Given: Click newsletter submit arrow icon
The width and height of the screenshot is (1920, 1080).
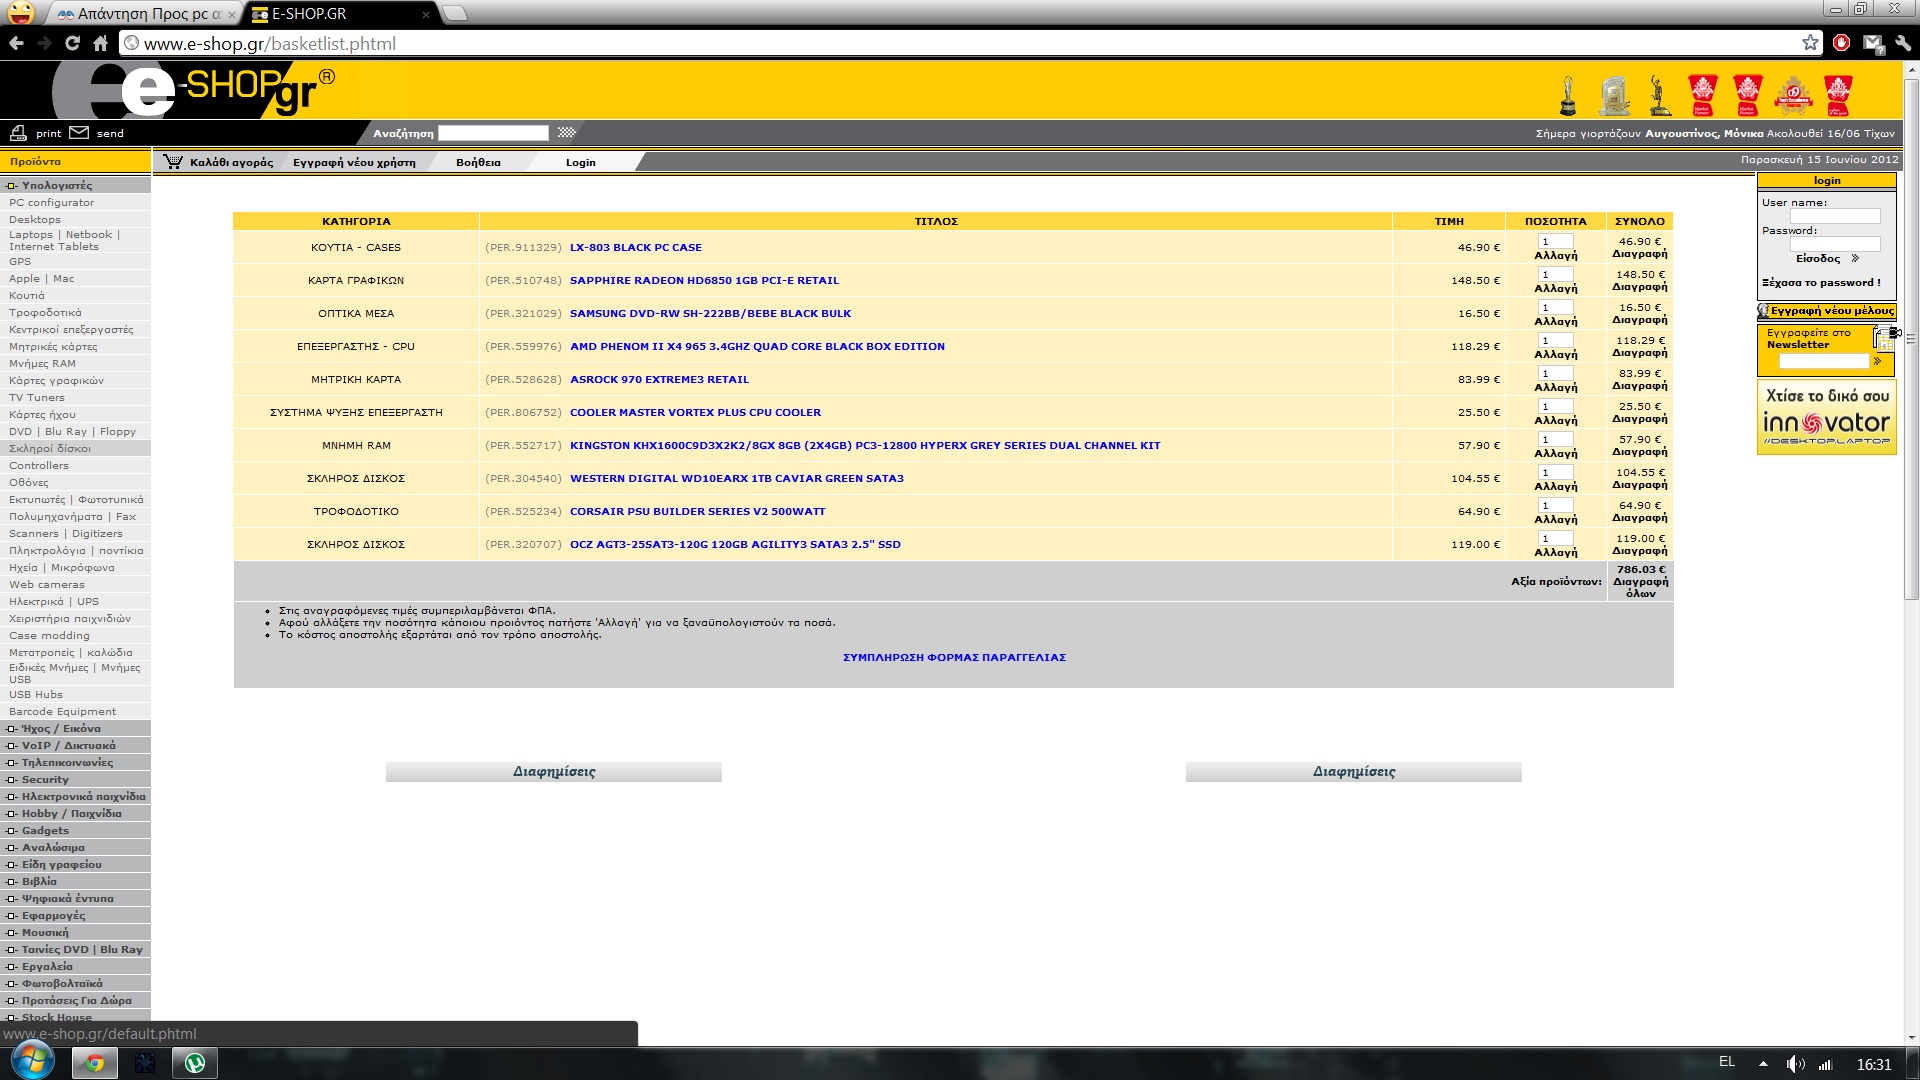Looking at the screenshot, I should 1877,361.
